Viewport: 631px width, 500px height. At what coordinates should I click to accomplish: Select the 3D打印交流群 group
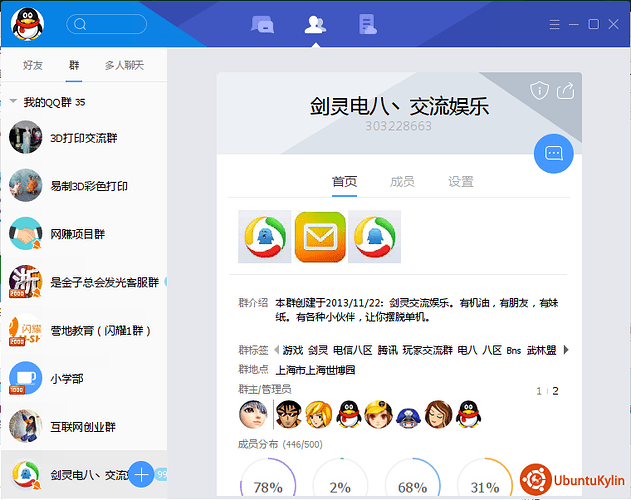(84, 138)
